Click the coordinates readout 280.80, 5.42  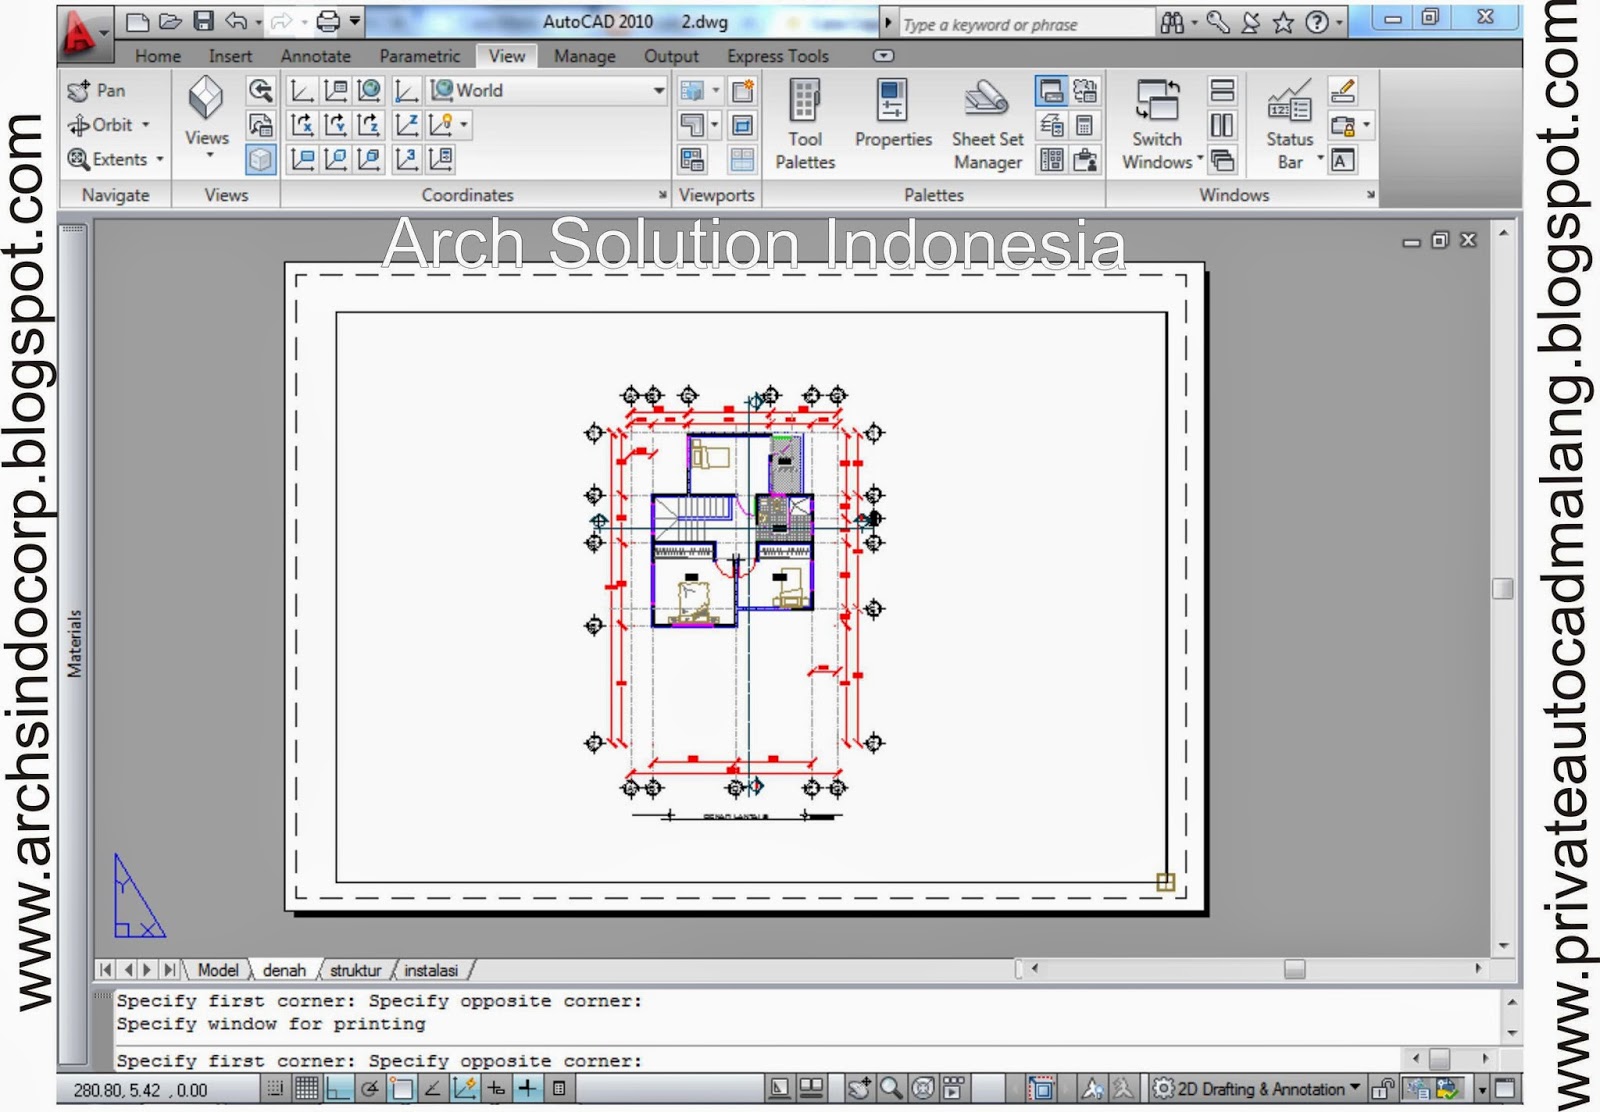click(x=140, y=1090)
